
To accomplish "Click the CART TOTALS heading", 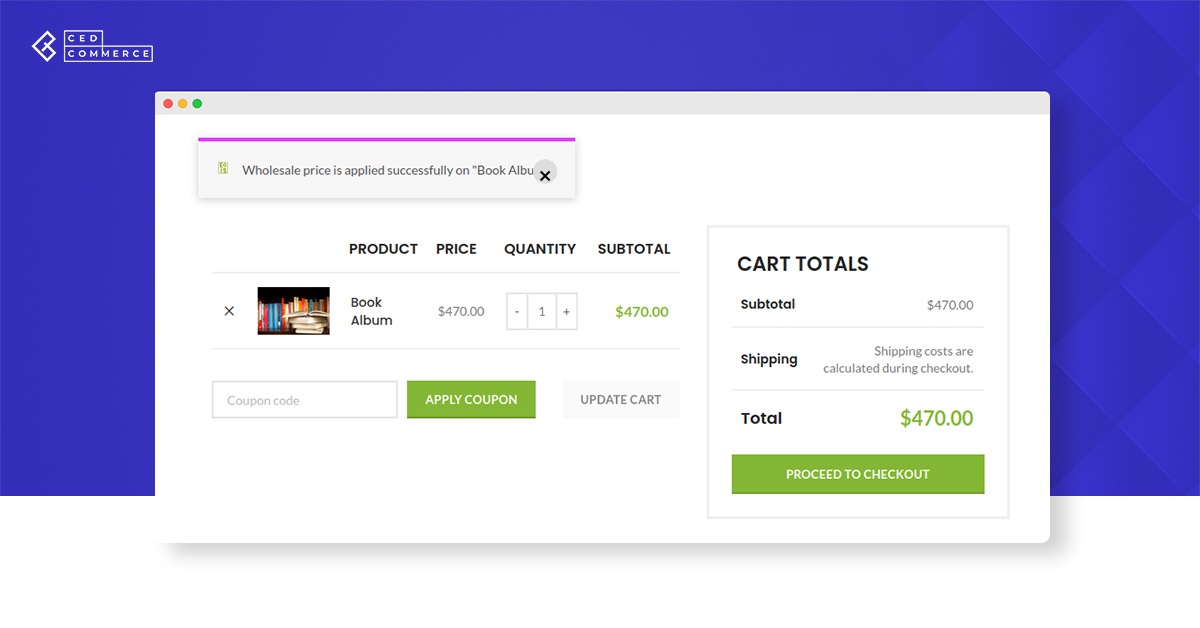I will tap(803, 264).
